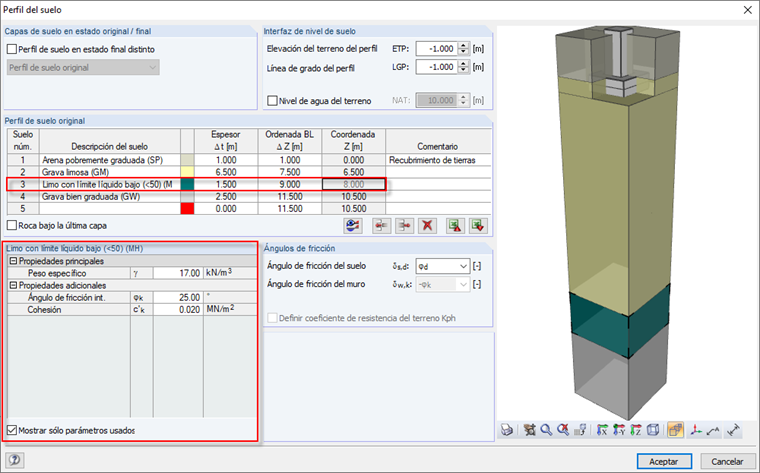
Task: Click the dimension line icon
Action: [x=734, y=429]
